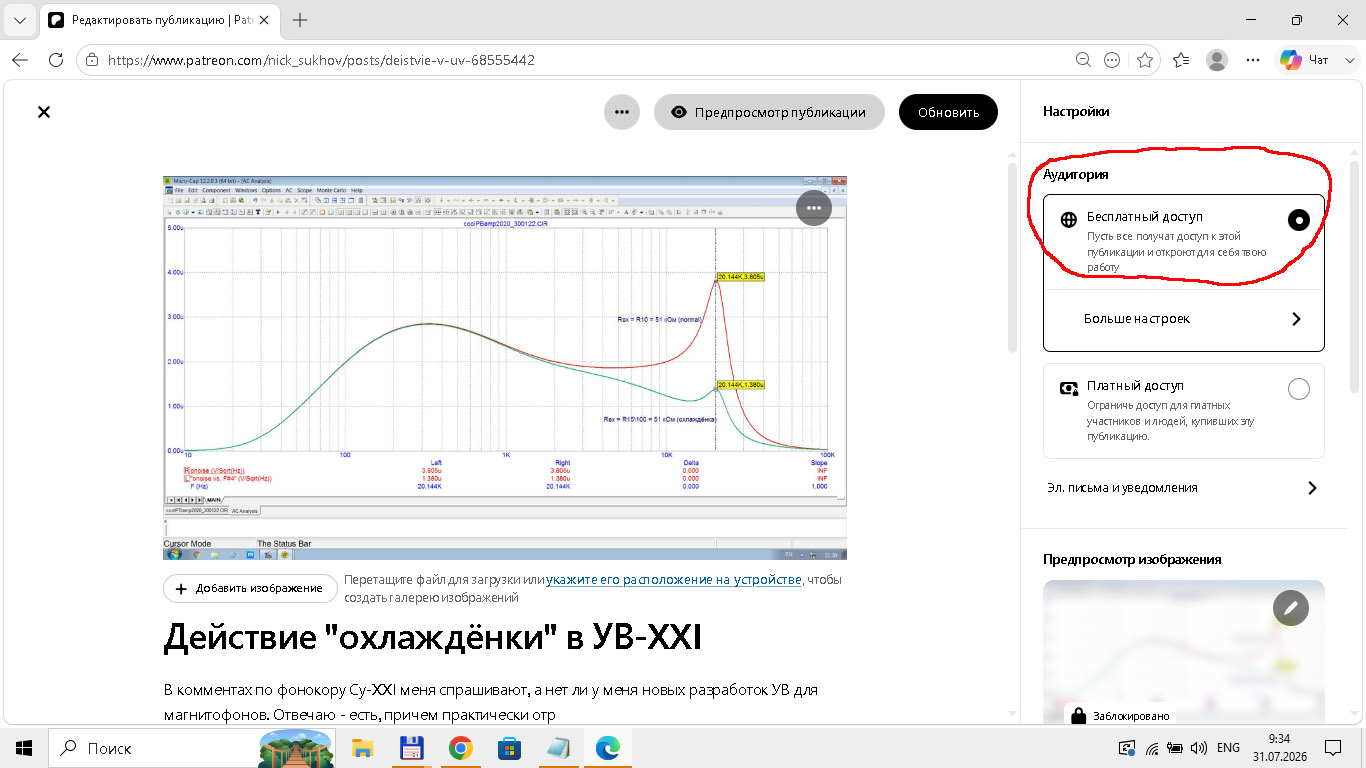Screen dimensions: 1366x768
Task: Click the address-bar icon left of the favorites star
Action: (x=1112, y=60)
